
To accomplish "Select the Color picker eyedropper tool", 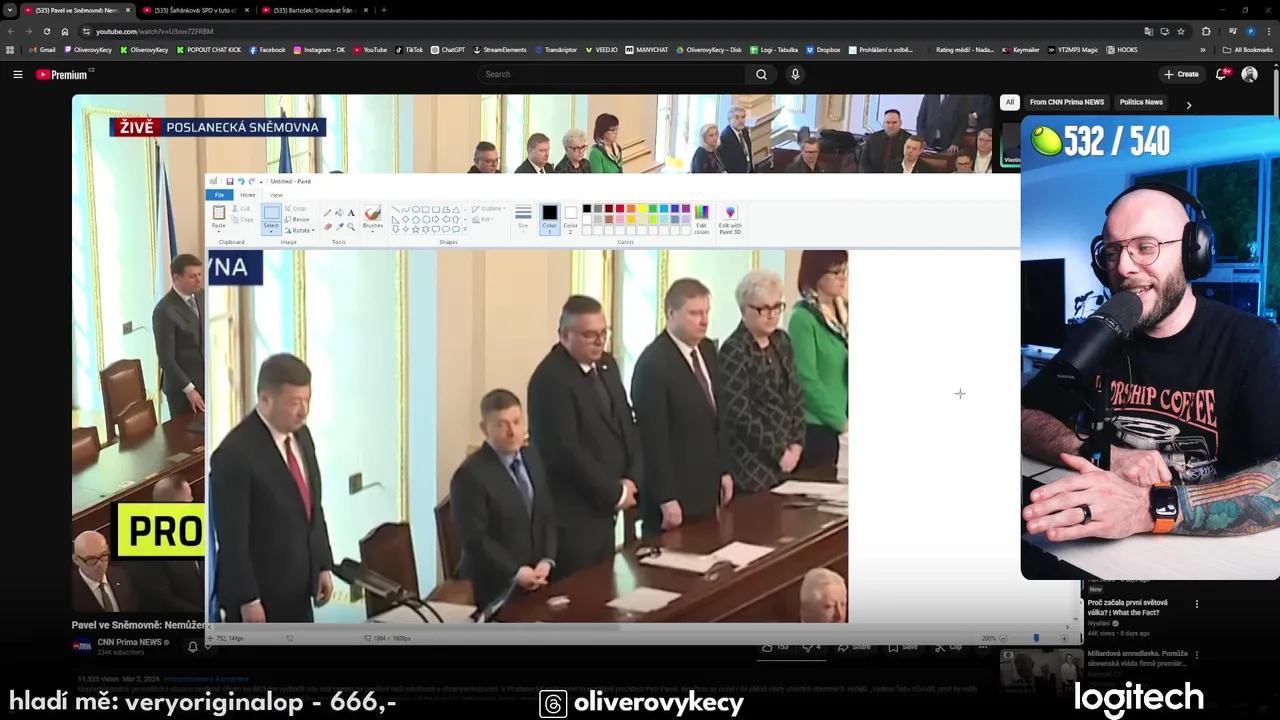I will (340, 226).
